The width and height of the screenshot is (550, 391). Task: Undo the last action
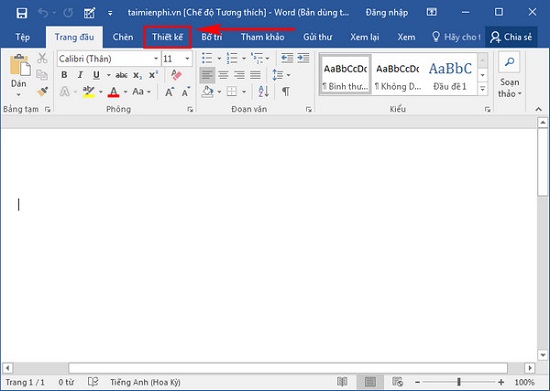point(43,13)
